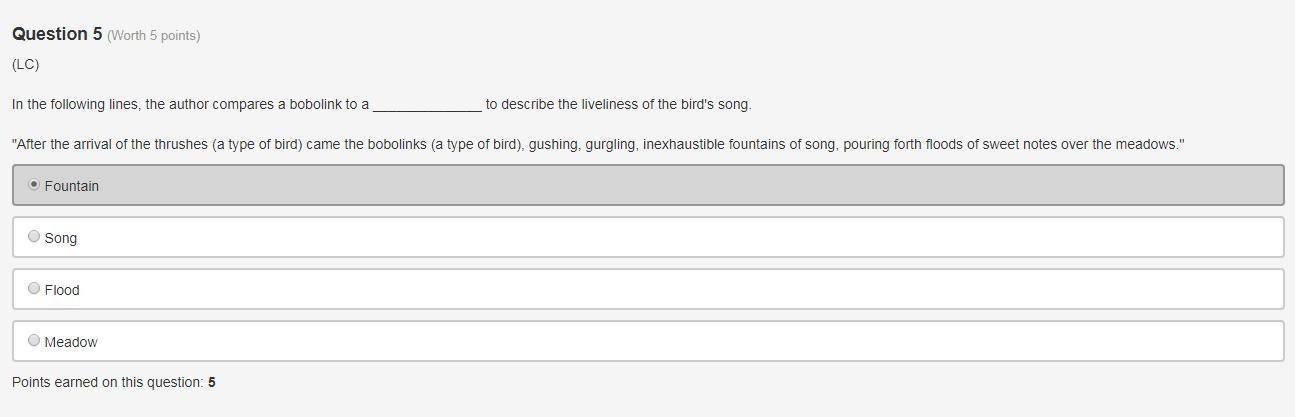Click the prompt sentence about the bobolink
The image size is (1295, 417).
190,104
